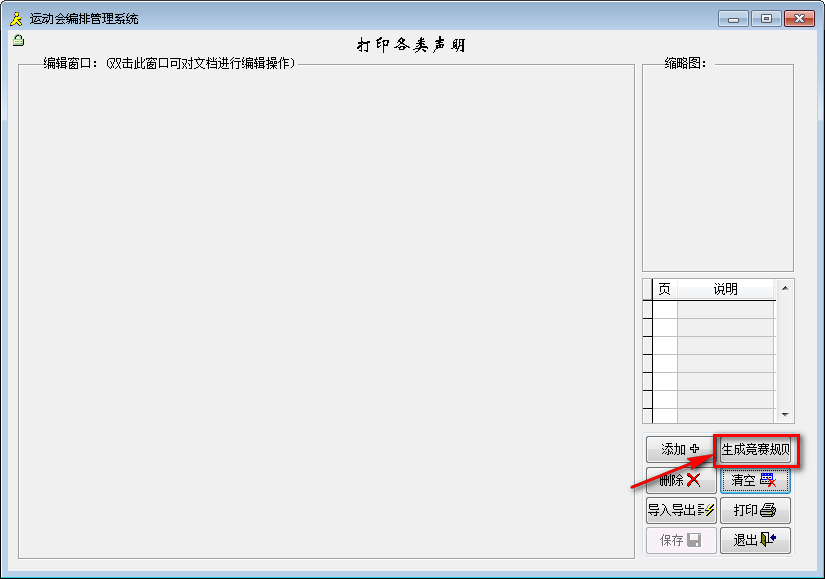Minimize the 运动会编排管理系统 window

click(x=734, y=18)
